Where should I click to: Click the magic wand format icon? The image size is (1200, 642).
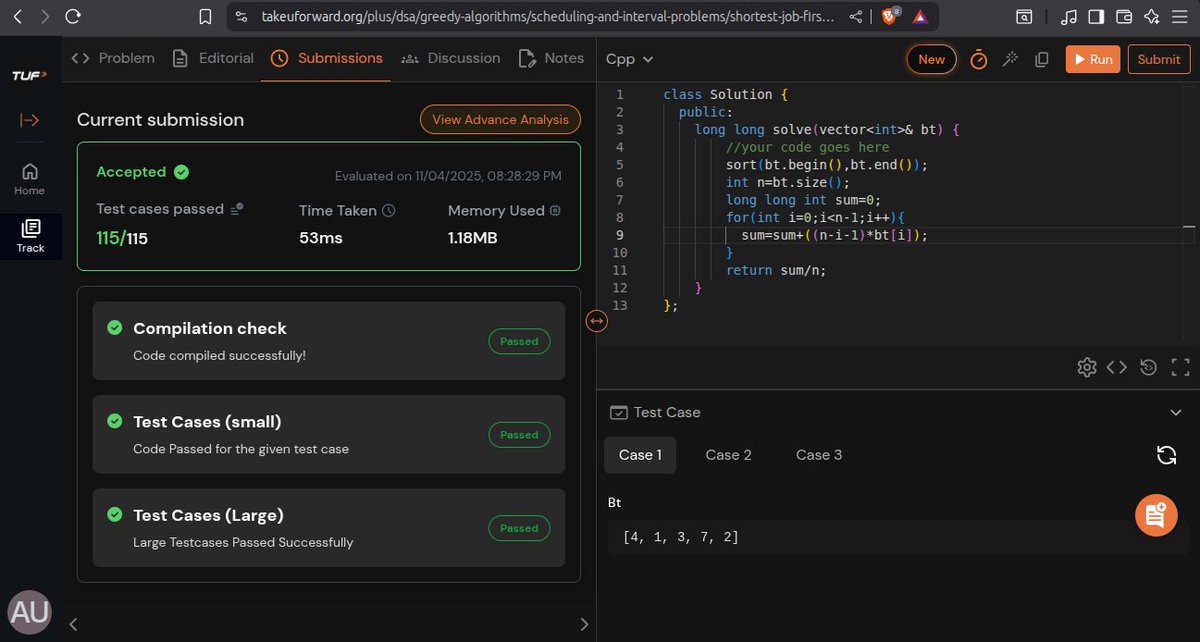(1011, 59)
